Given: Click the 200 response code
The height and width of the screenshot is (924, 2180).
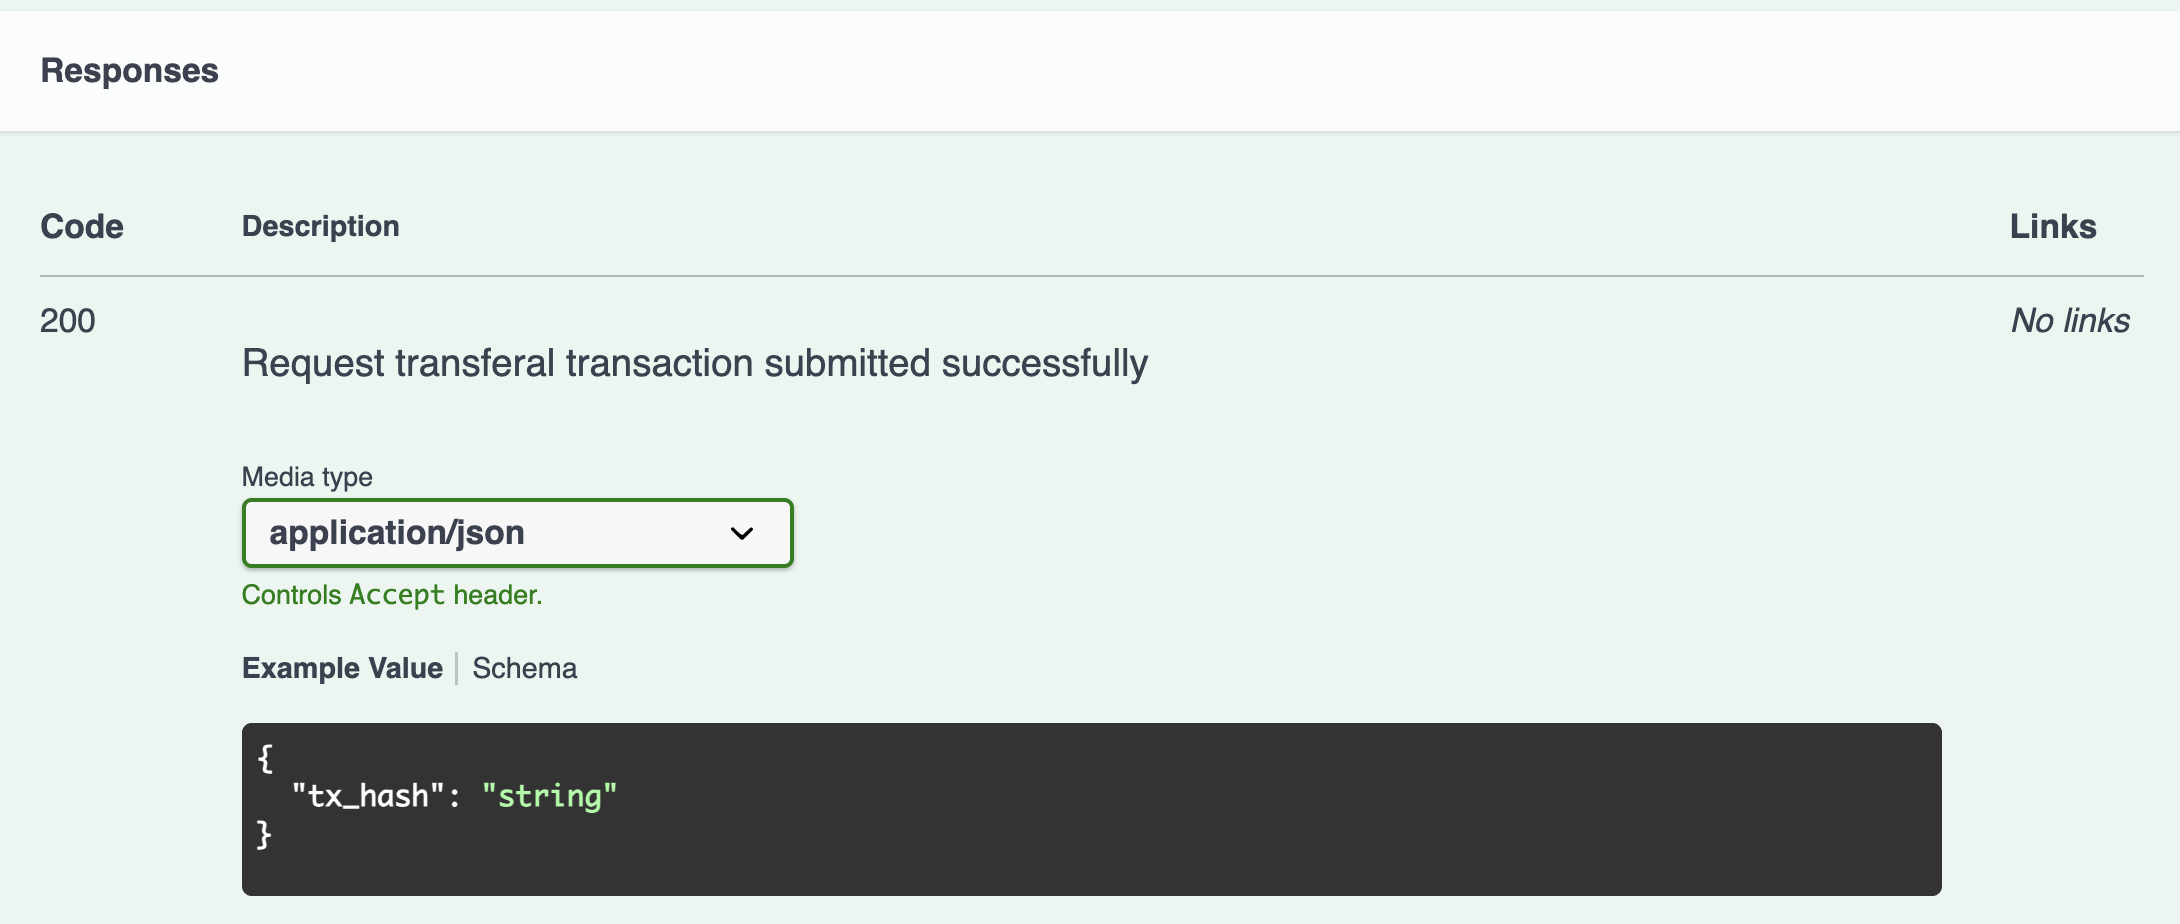Looking at the screenshot, I should [68, 321].
